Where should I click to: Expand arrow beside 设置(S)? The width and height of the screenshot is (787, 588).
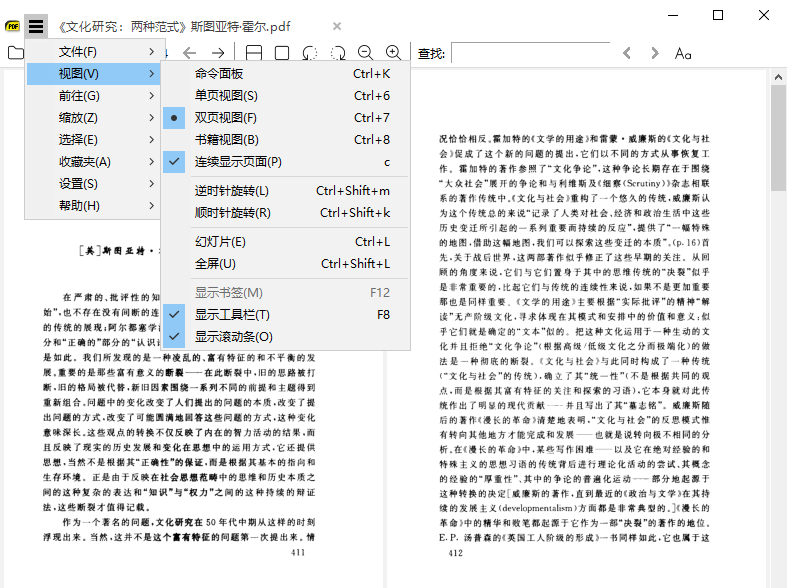click(x=152, y=184)
